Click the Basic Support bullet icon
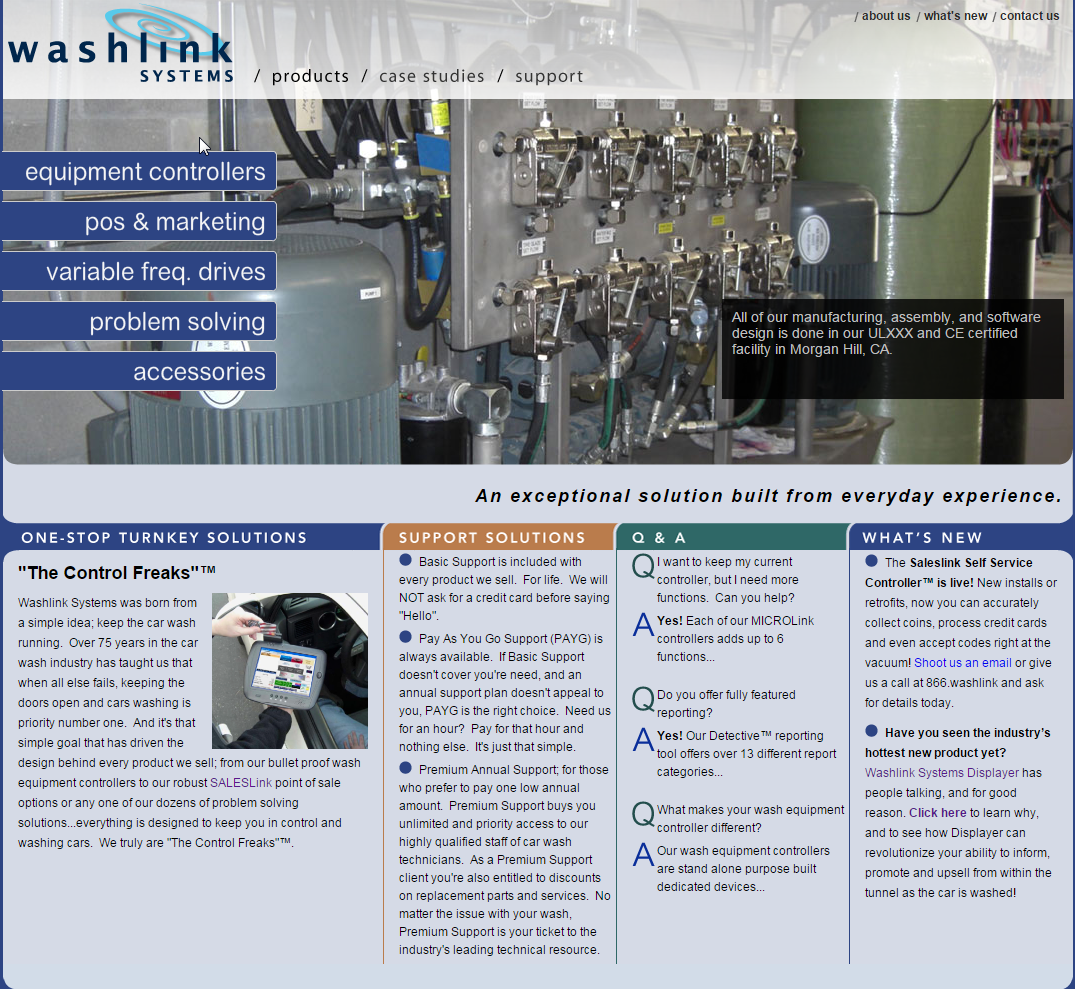Image resolution: width=1075 pixels, height=989 pixels. pos(405,560)
